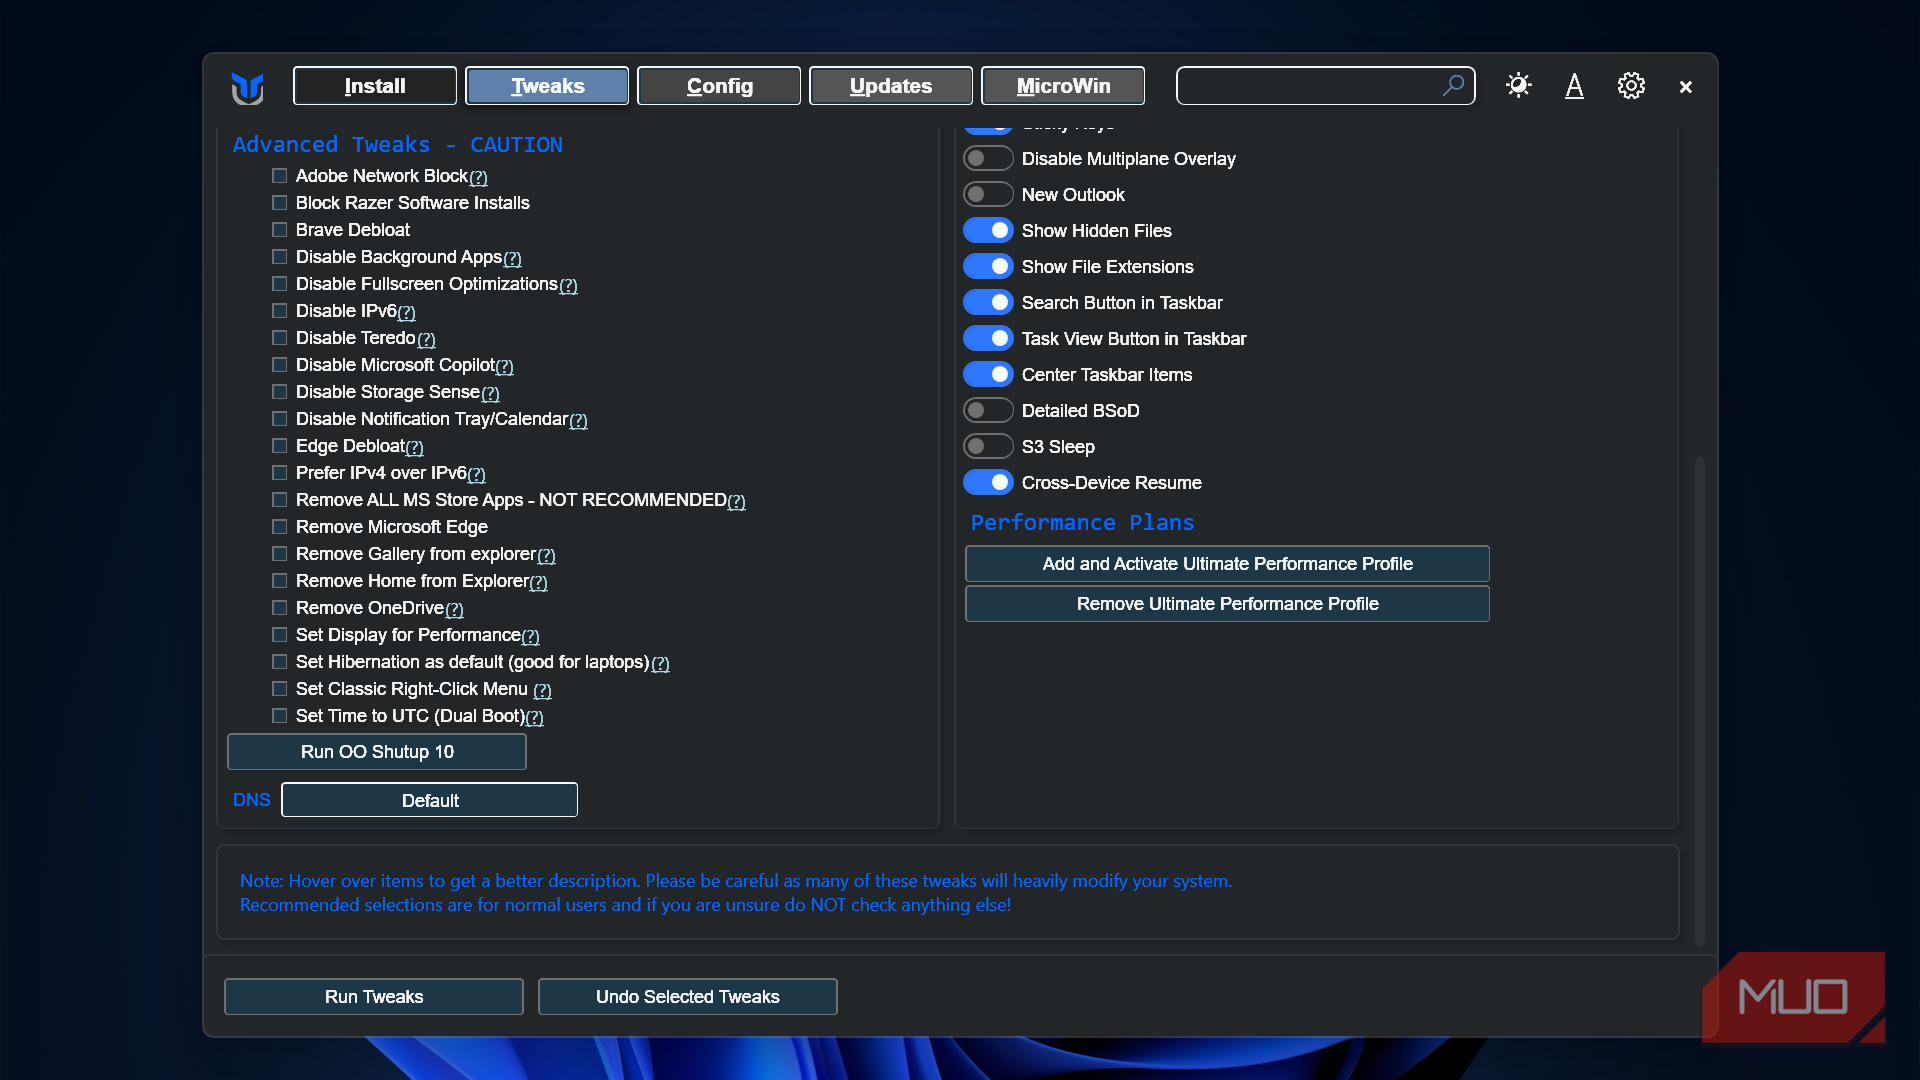This screenshot has width=1920, height=1080.
Task: Click the Undo Selected Tweaks button
Action: 688,997
